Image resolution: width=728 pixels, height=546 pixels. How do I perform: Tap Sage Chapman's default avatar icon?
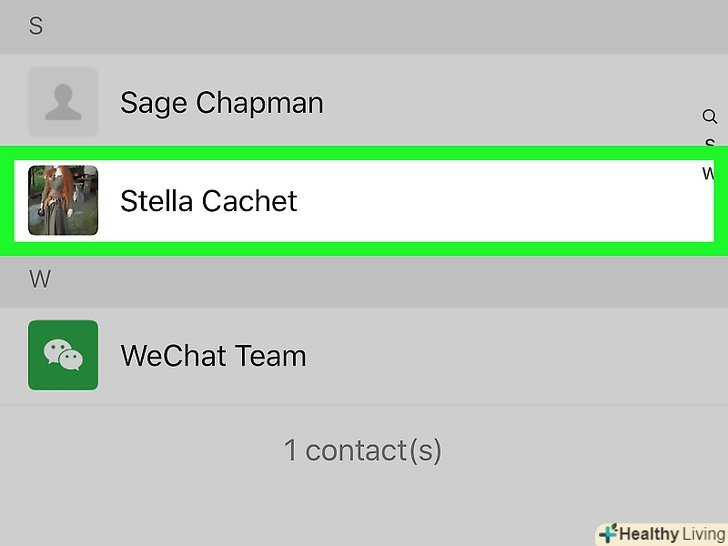(63, 102)
